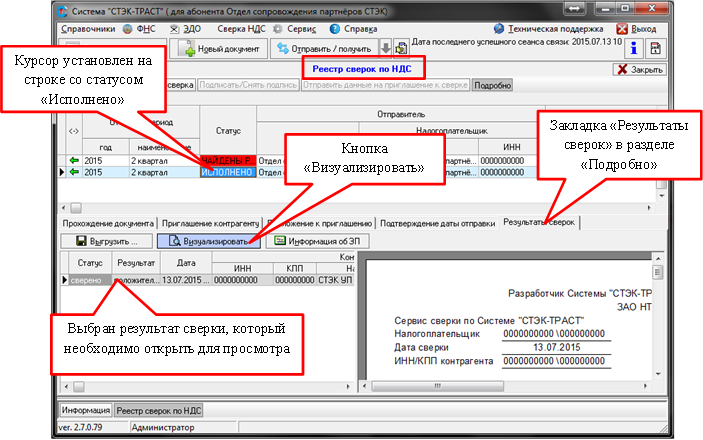Viewport: 703px width, 440px height.
Task: Switch to the Приглашение контрагенту tab
Action: 210,223
